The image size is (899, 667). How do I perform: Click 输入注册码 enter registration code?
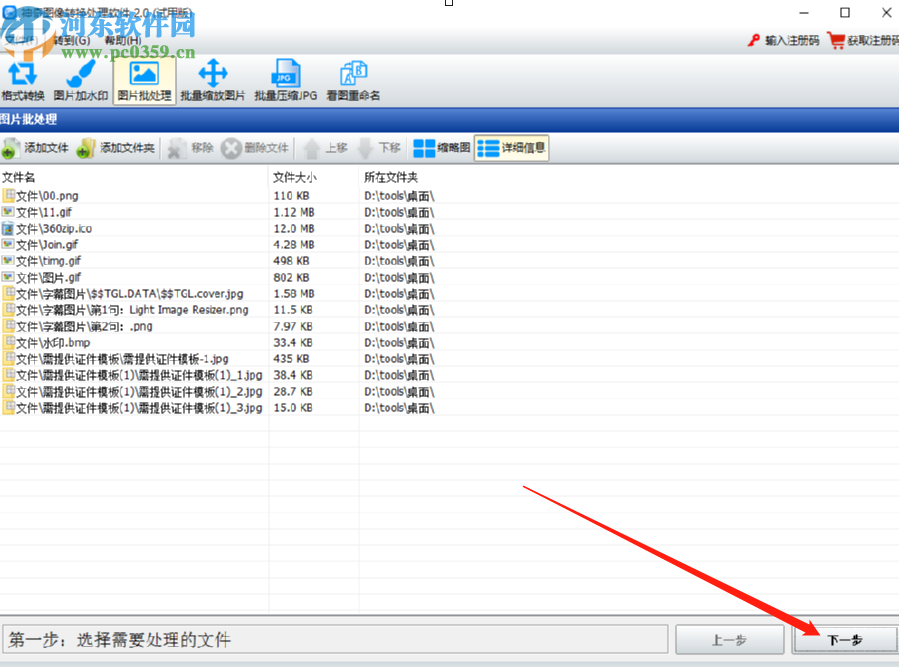click(784, 40)
